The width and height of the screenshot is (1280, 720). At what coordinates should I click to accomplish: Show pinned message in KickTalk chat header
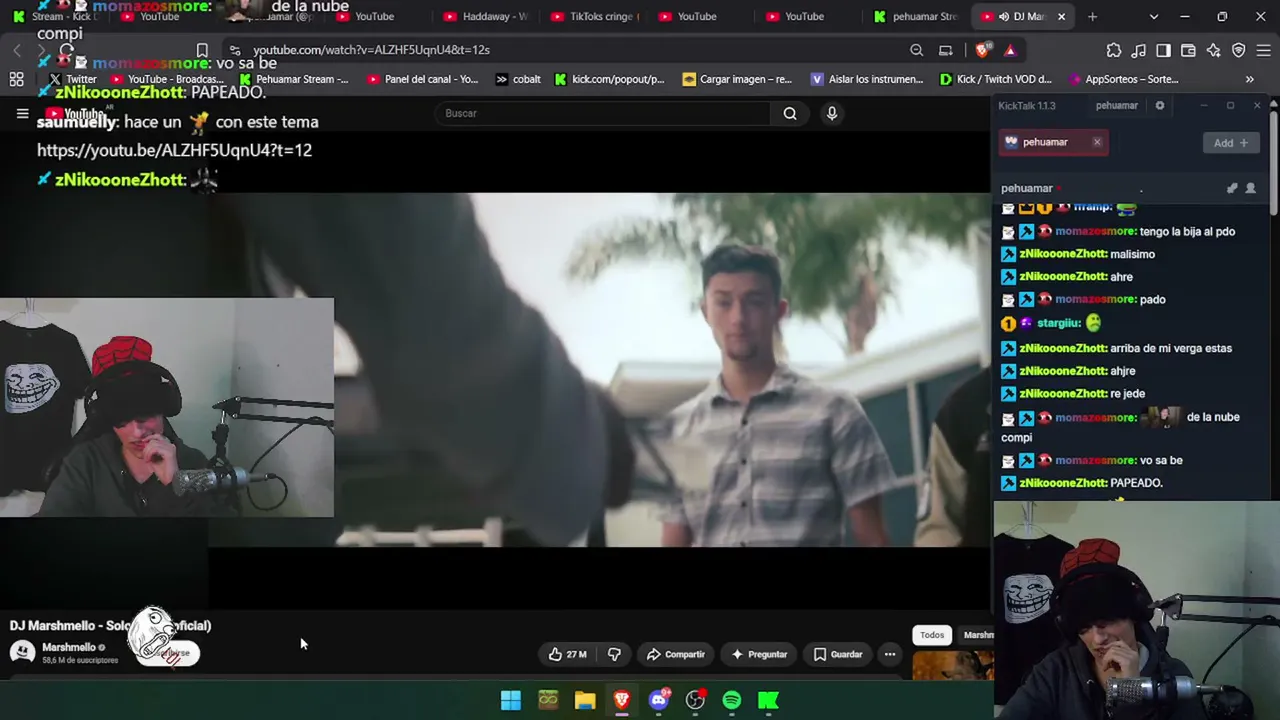pyautogui.click(x=1232, y=188)
